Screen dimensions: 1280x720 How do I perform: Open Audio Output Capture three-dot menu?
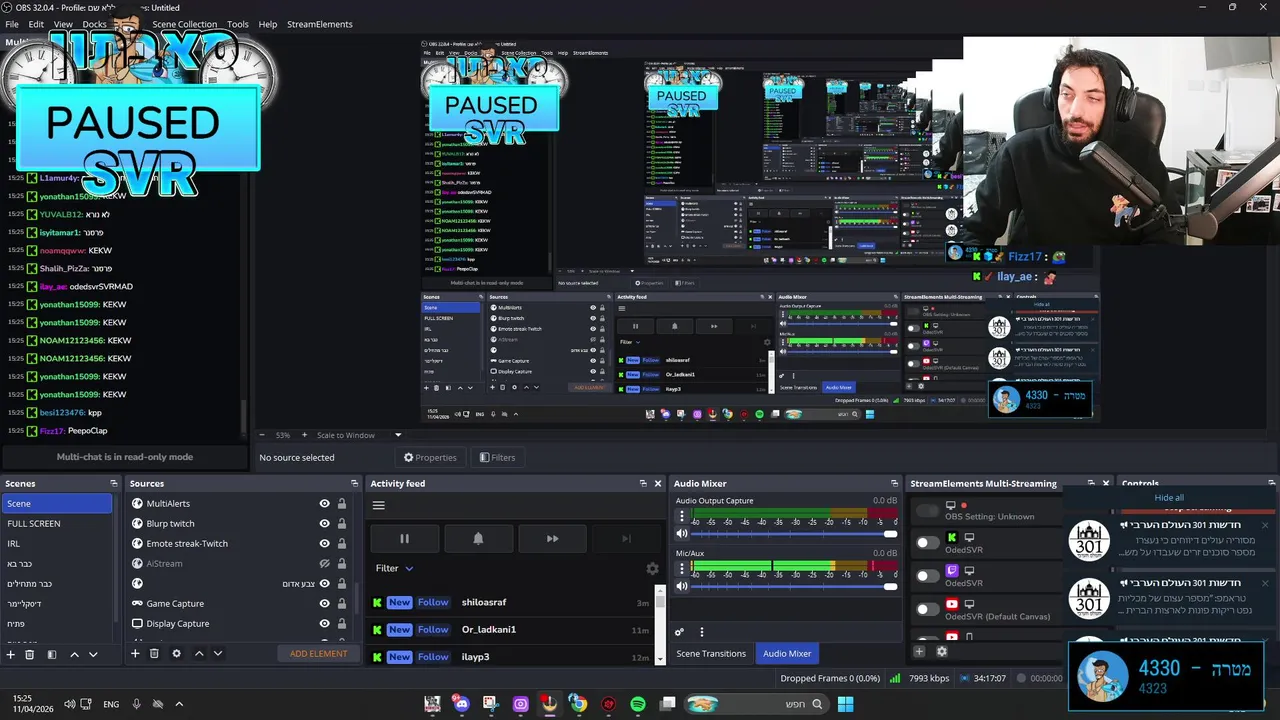[682, 517]
